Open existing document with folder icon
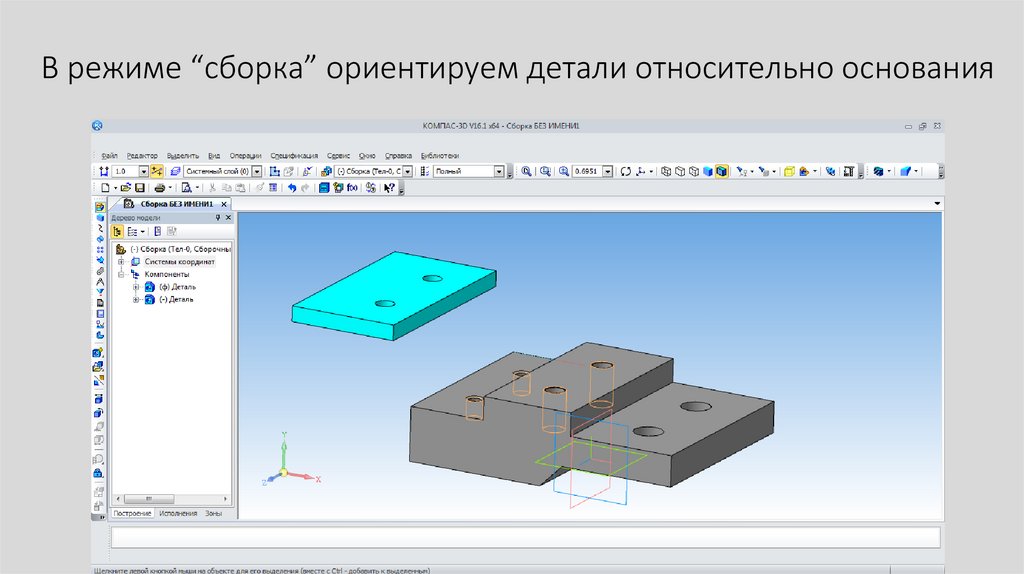 pyautogui.click(x=126, y=187)
